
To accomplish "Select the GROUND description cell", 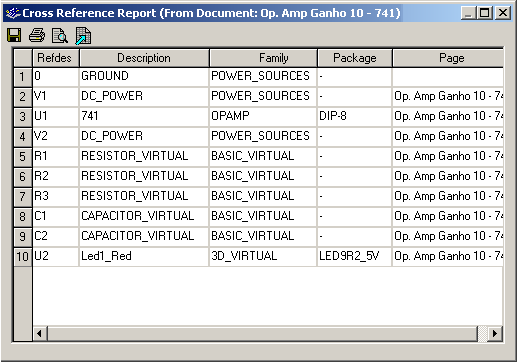I will click(x=144, y=77).
